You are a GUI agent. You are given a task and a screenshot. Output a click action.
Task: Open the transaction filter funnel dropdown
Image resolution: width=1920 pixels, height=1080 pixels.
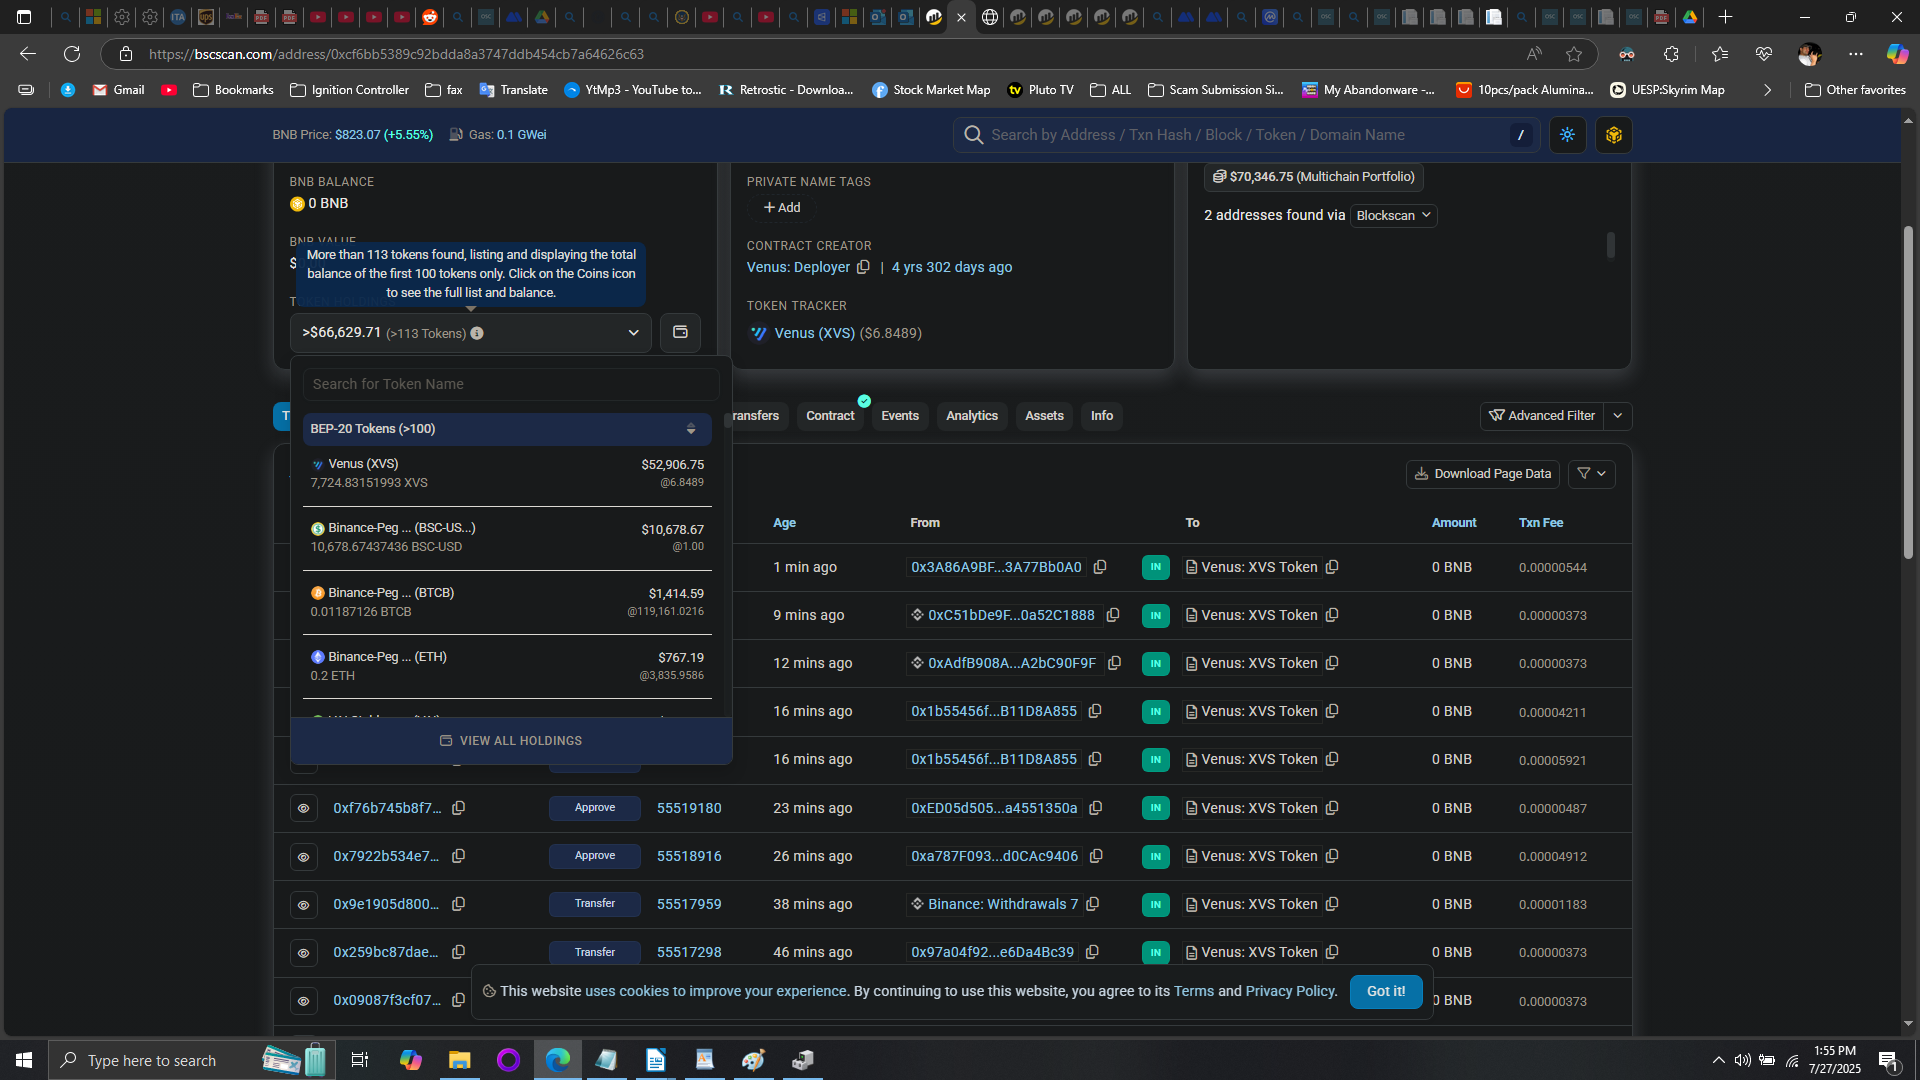[x=1591, y=474]
